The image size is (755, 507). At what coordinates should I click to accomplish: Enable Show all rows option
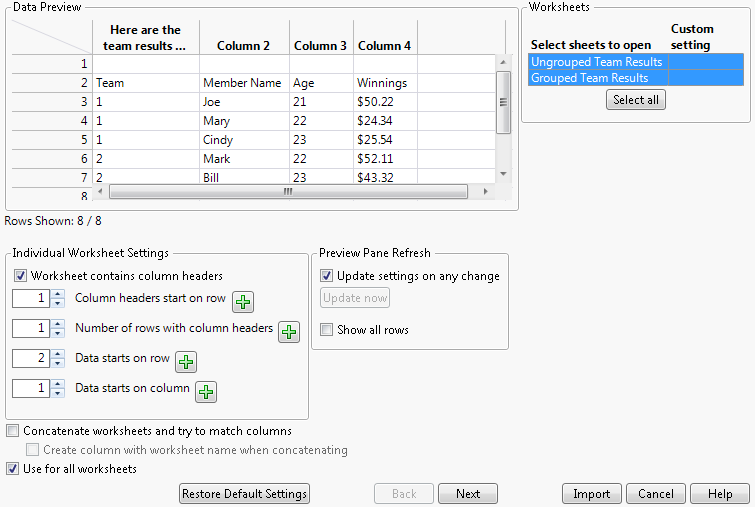point(327,330)
